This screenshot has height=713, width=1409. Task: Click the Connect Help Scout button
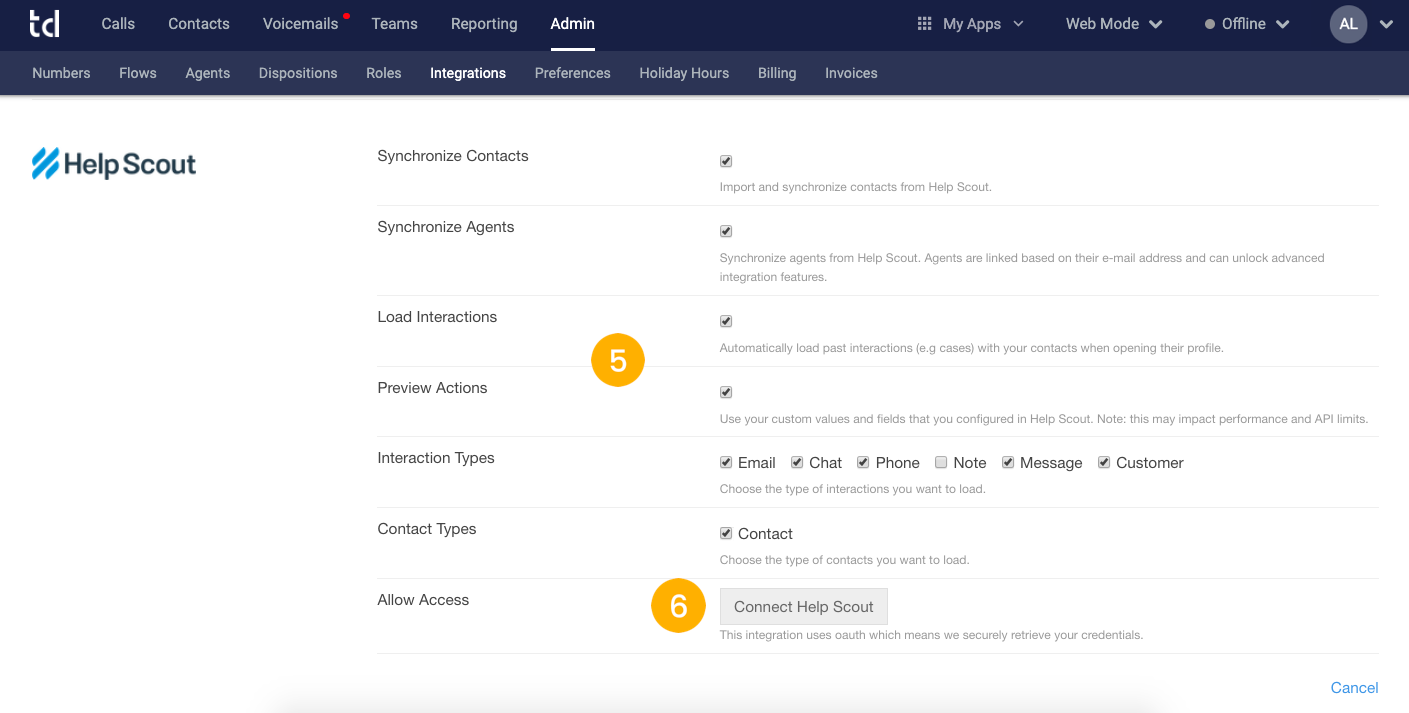pos(804,606)
